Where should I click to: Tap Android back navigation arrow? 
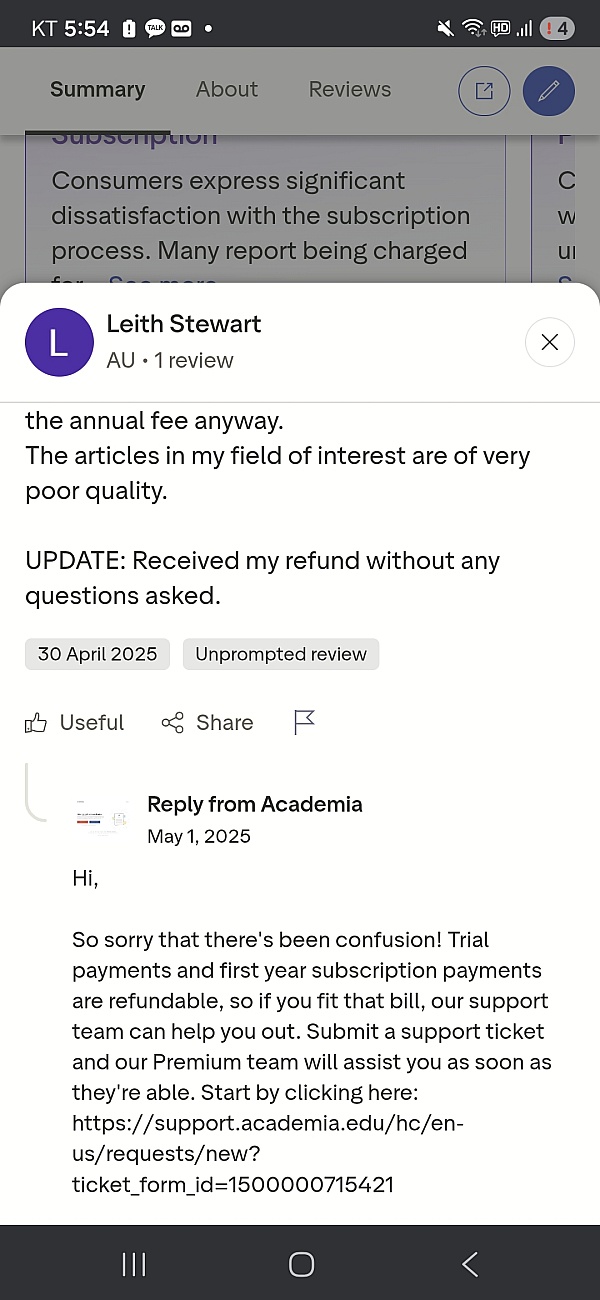point(469,1264)
